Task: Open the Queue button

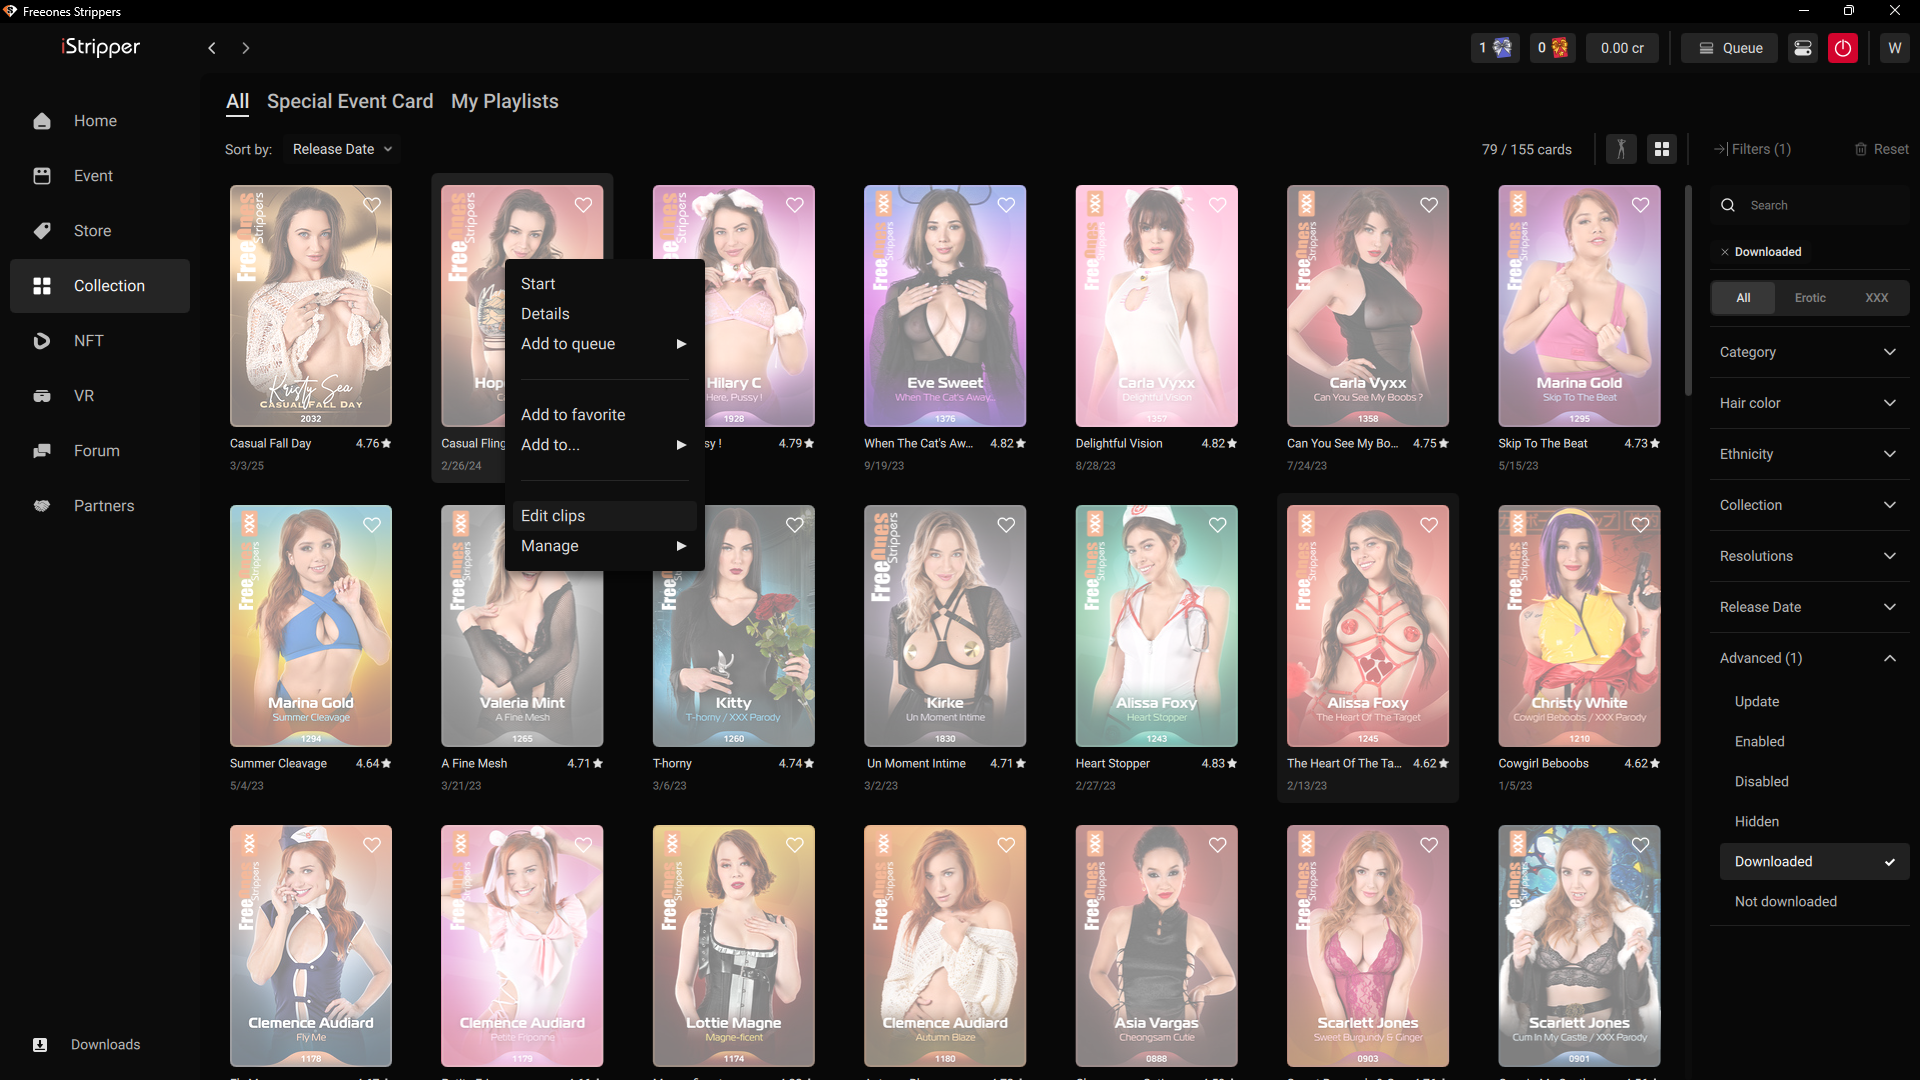Action: (1729, 48)
